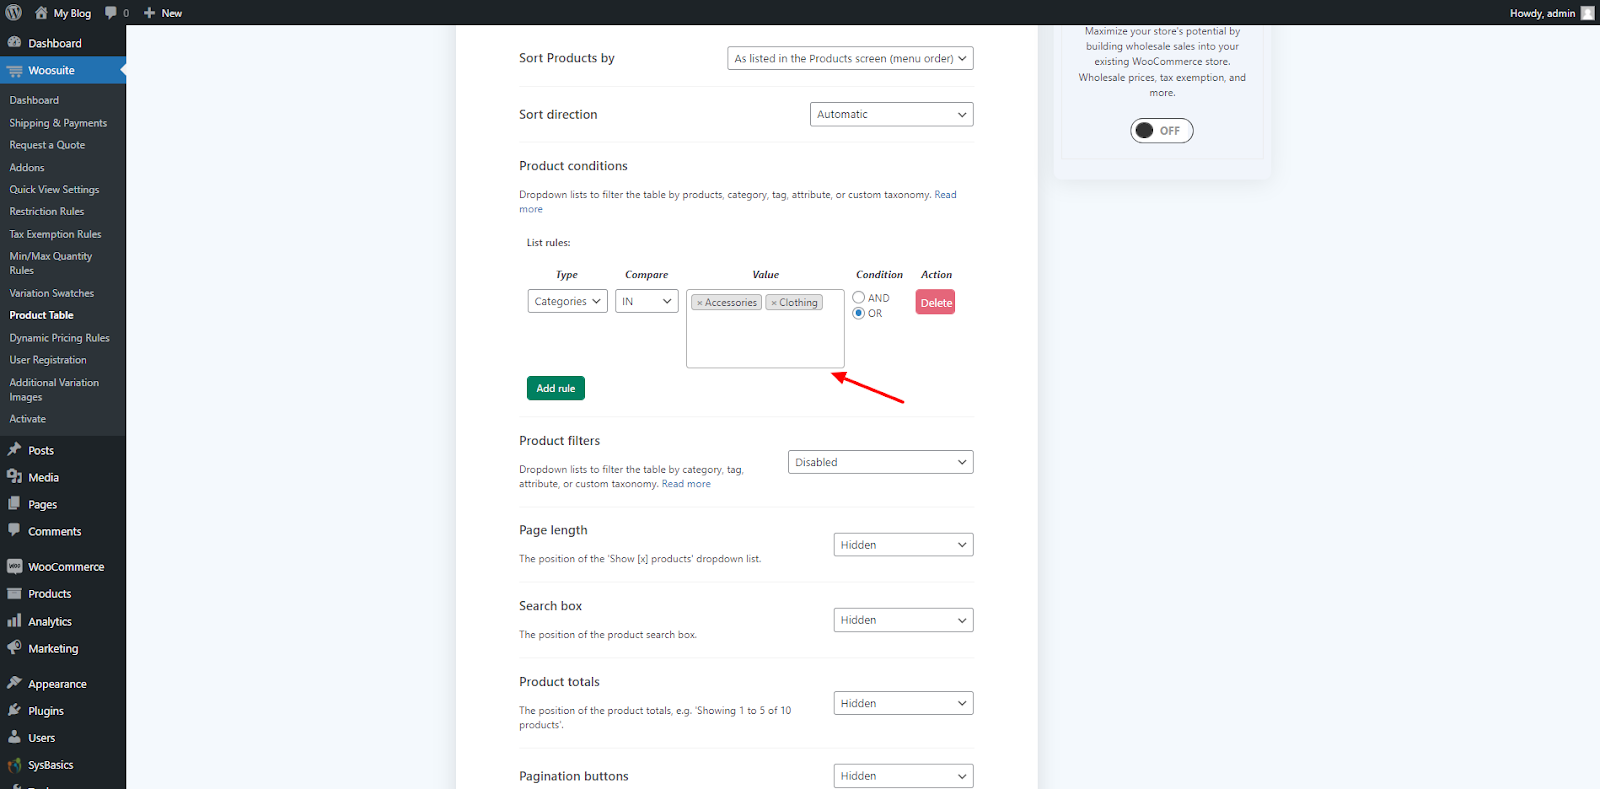The height and width of the screenshot is (789, 1600).
Task: Click the red Delete rule button
Action: coord(936,303)
